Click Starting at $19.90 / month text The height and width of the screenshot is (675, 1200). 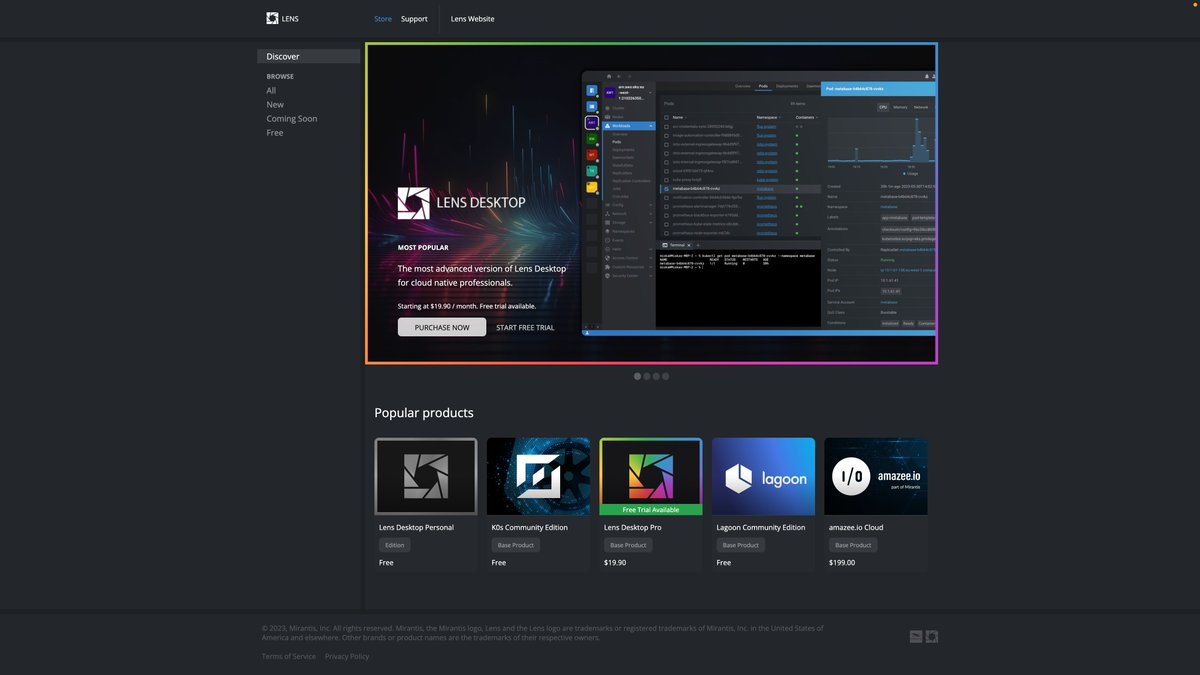(x=467, y=306)
